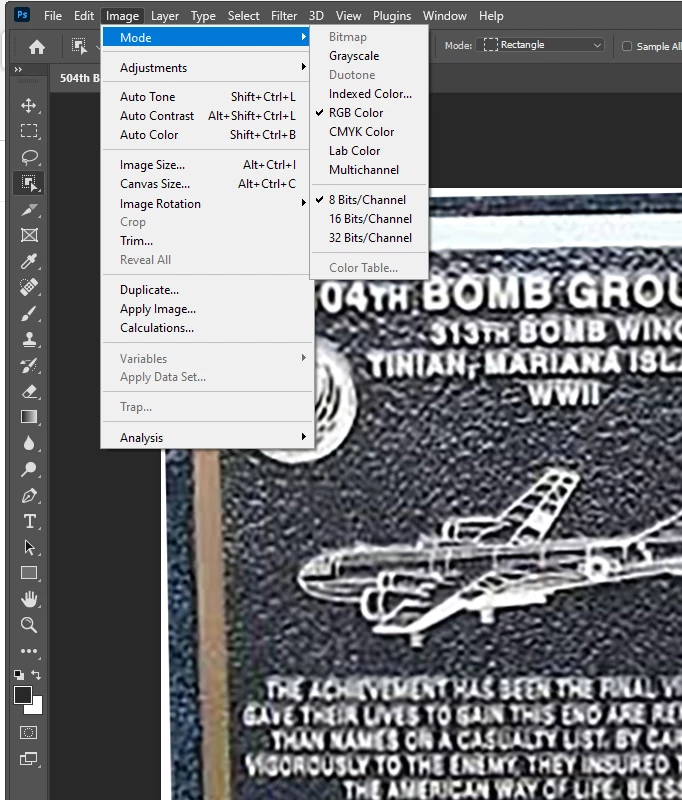Viewport: 682px width, 800px height.
Task: Open the Filter menu
Action: tap(284, 16)
